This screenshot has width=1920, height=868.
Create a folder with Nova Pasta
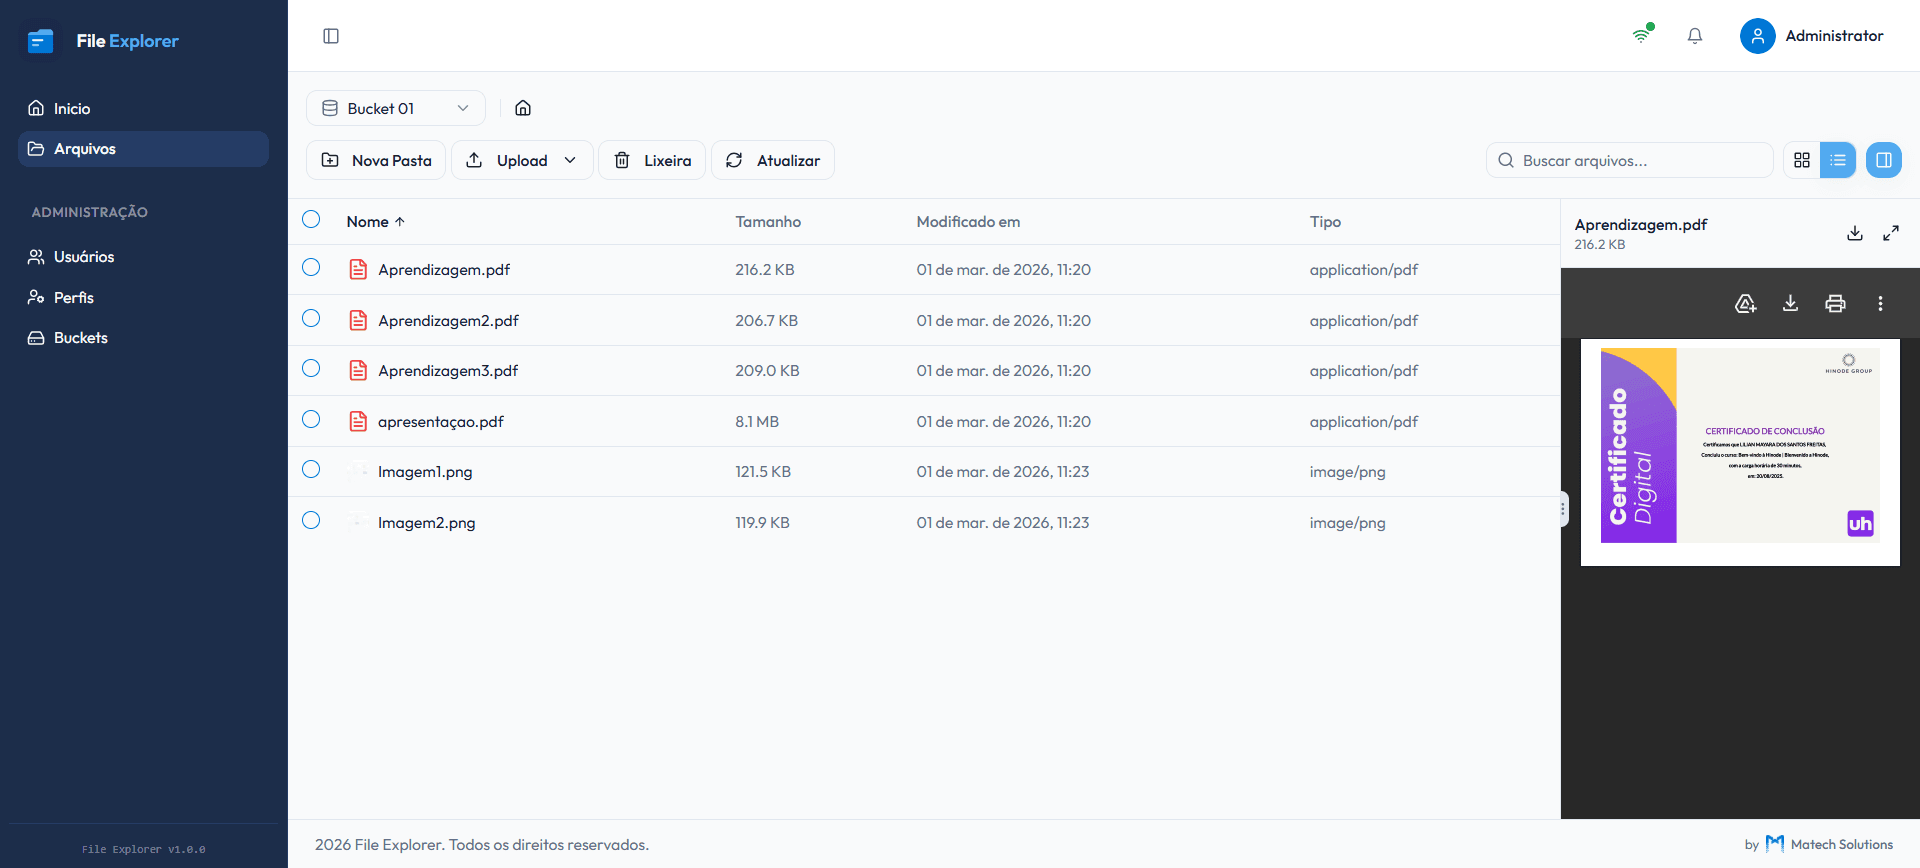376,160
